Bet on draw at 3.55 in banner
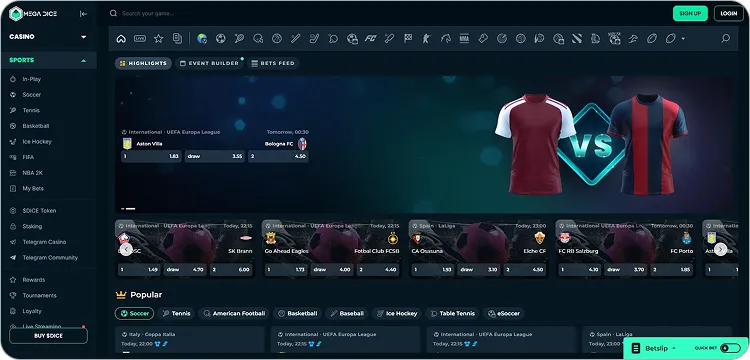Image resolution: width=750 pixels, height=360 pixels. (215, 156)
